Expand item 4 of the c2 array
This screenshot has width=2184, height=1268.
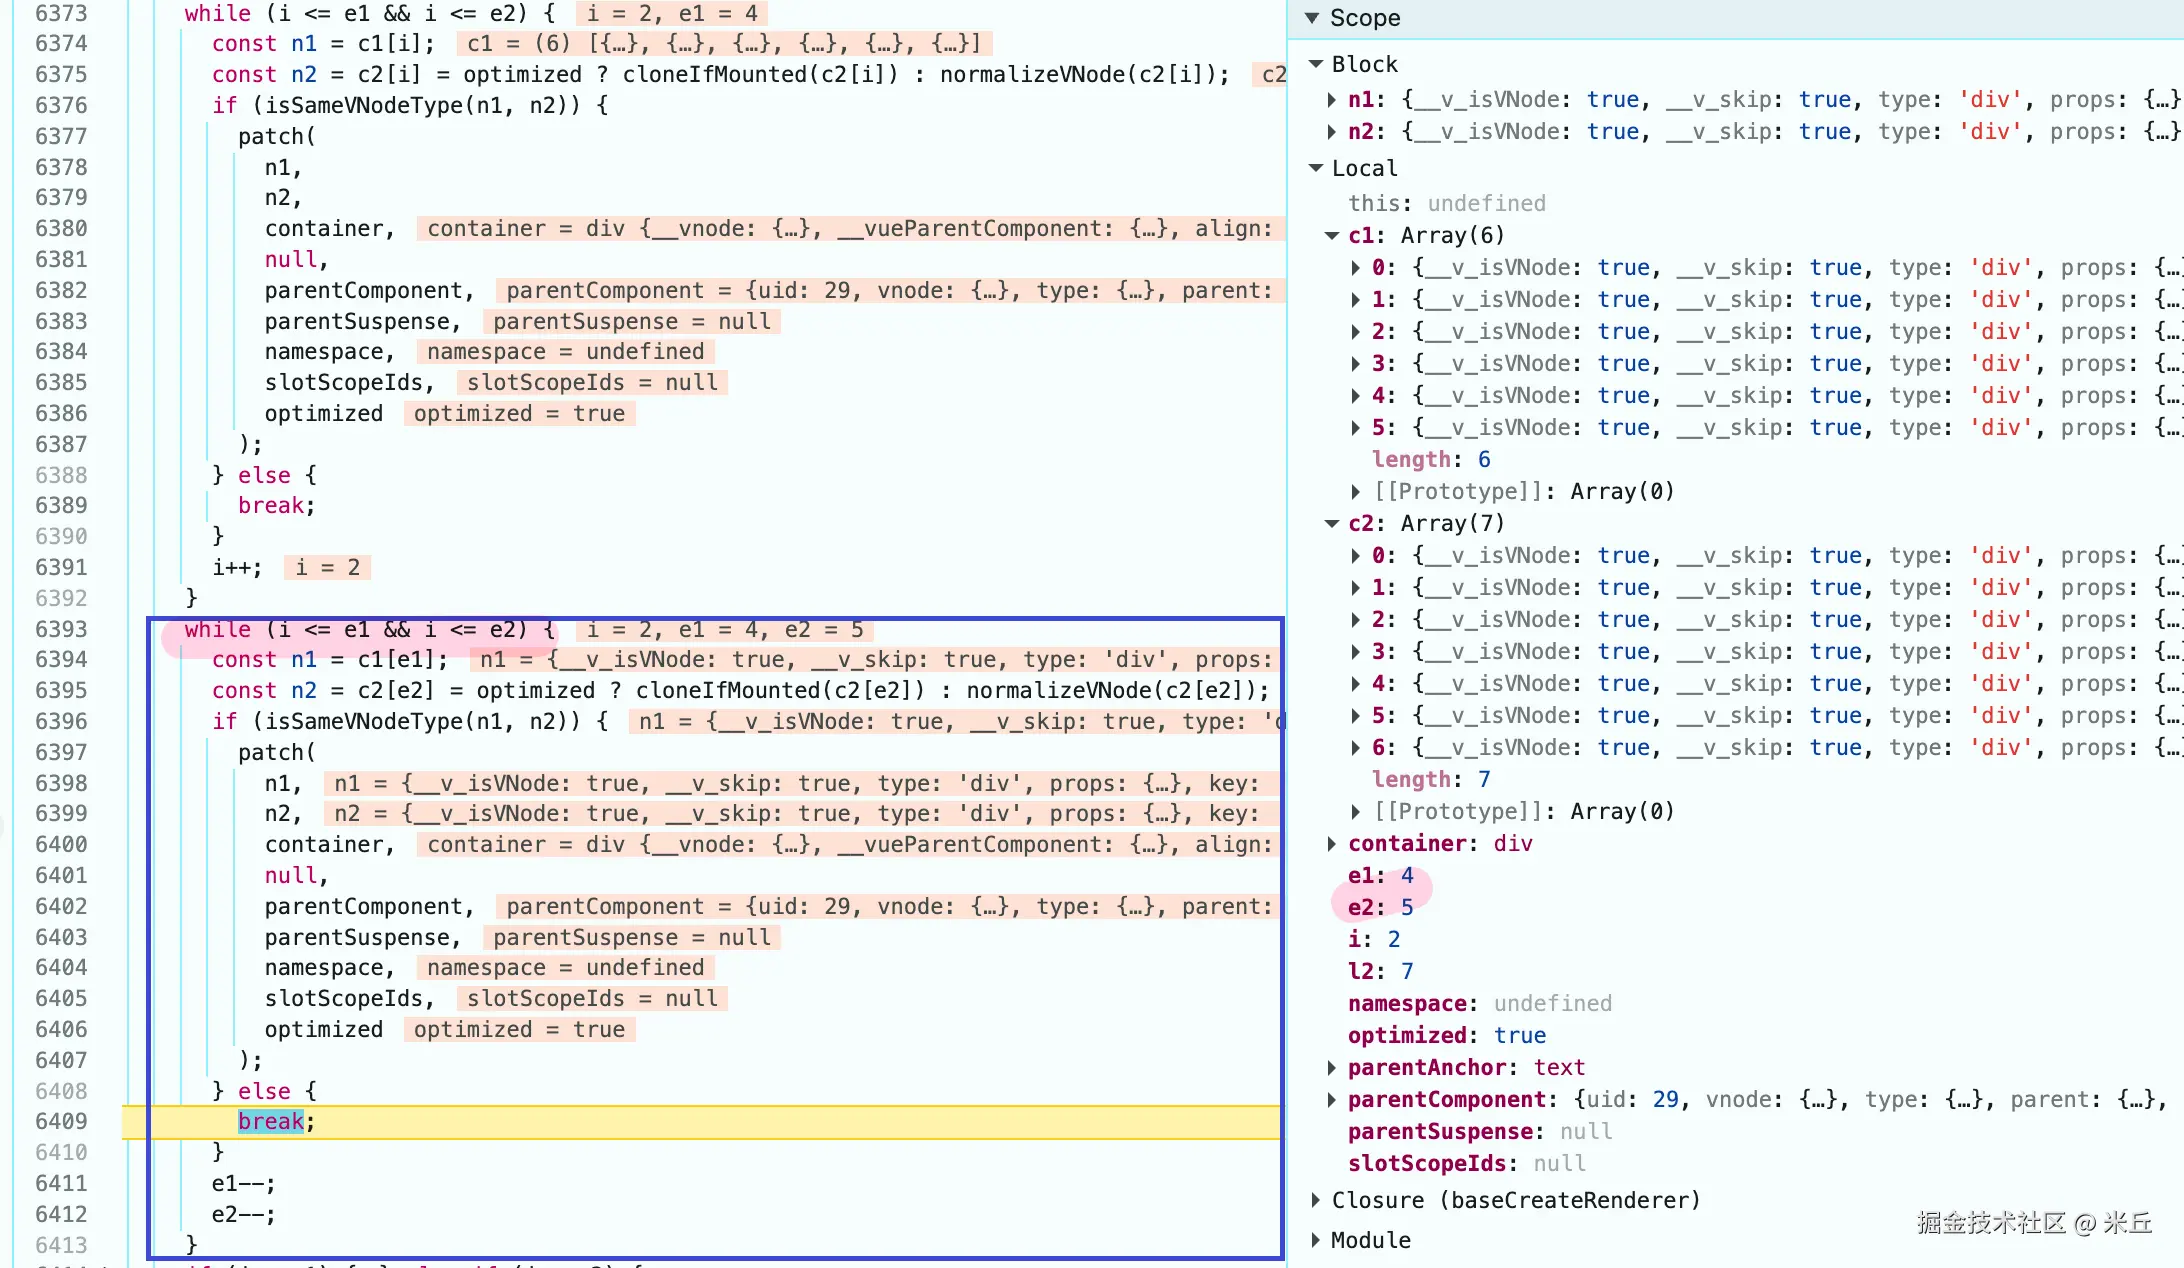click(1355, 684)
